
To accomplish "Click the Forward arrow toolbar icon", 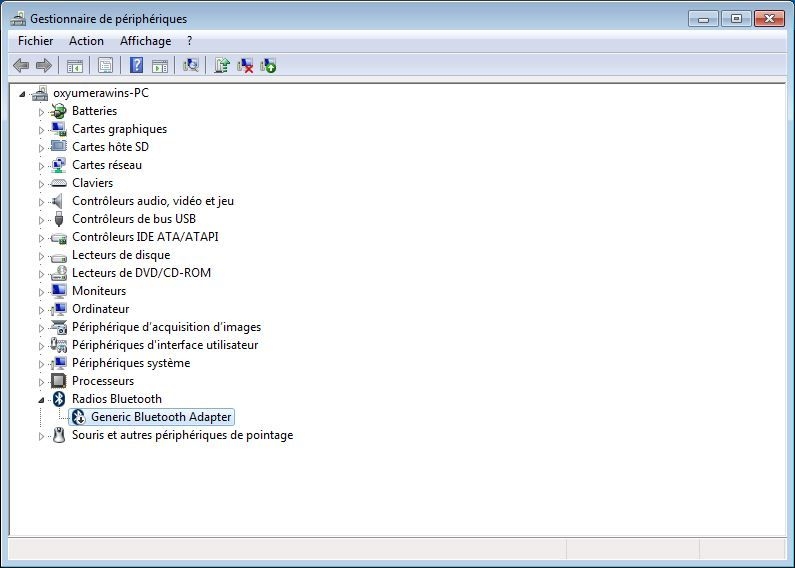I will click(x=44, y=65).
